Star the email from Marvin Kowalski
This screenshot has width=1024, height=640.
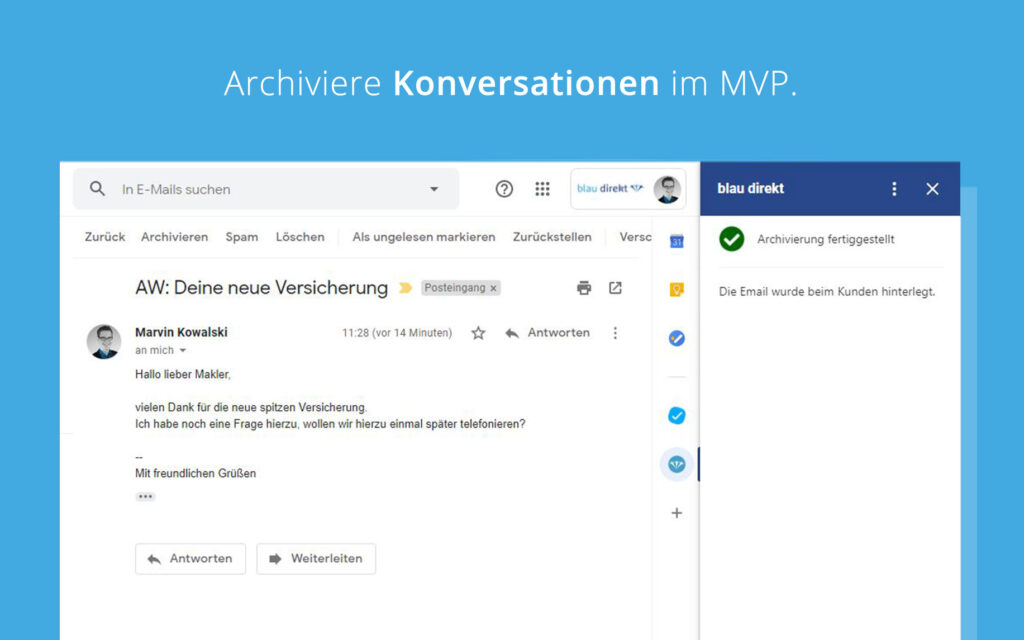pyautogui.click(x=478, y=332)
